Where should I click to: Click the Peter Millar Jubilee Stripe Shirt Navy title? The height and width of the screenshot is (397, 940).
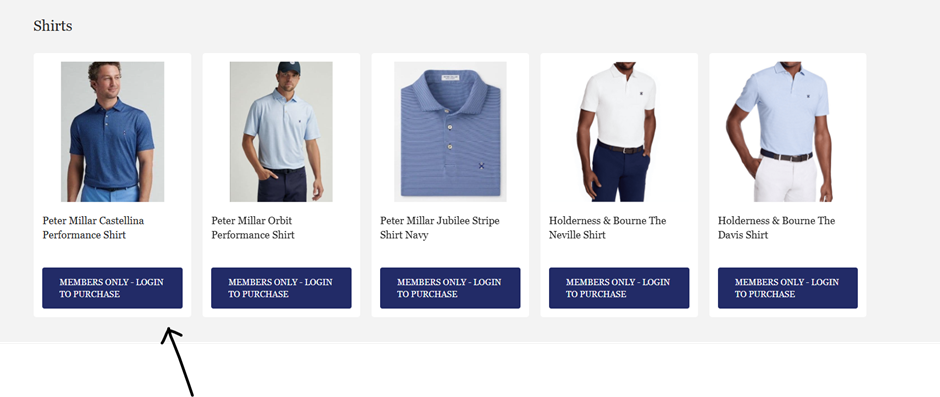point(439,228)
